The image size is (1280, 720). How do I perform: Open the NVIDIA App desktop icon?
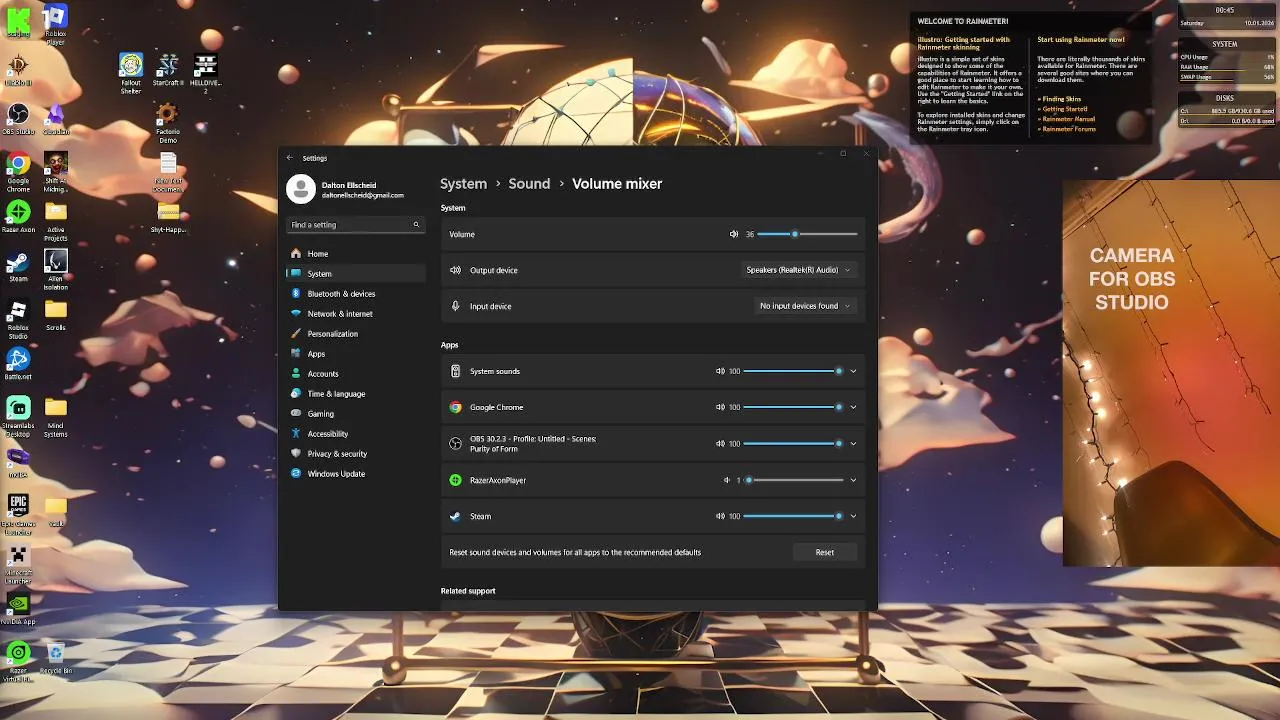18,608
